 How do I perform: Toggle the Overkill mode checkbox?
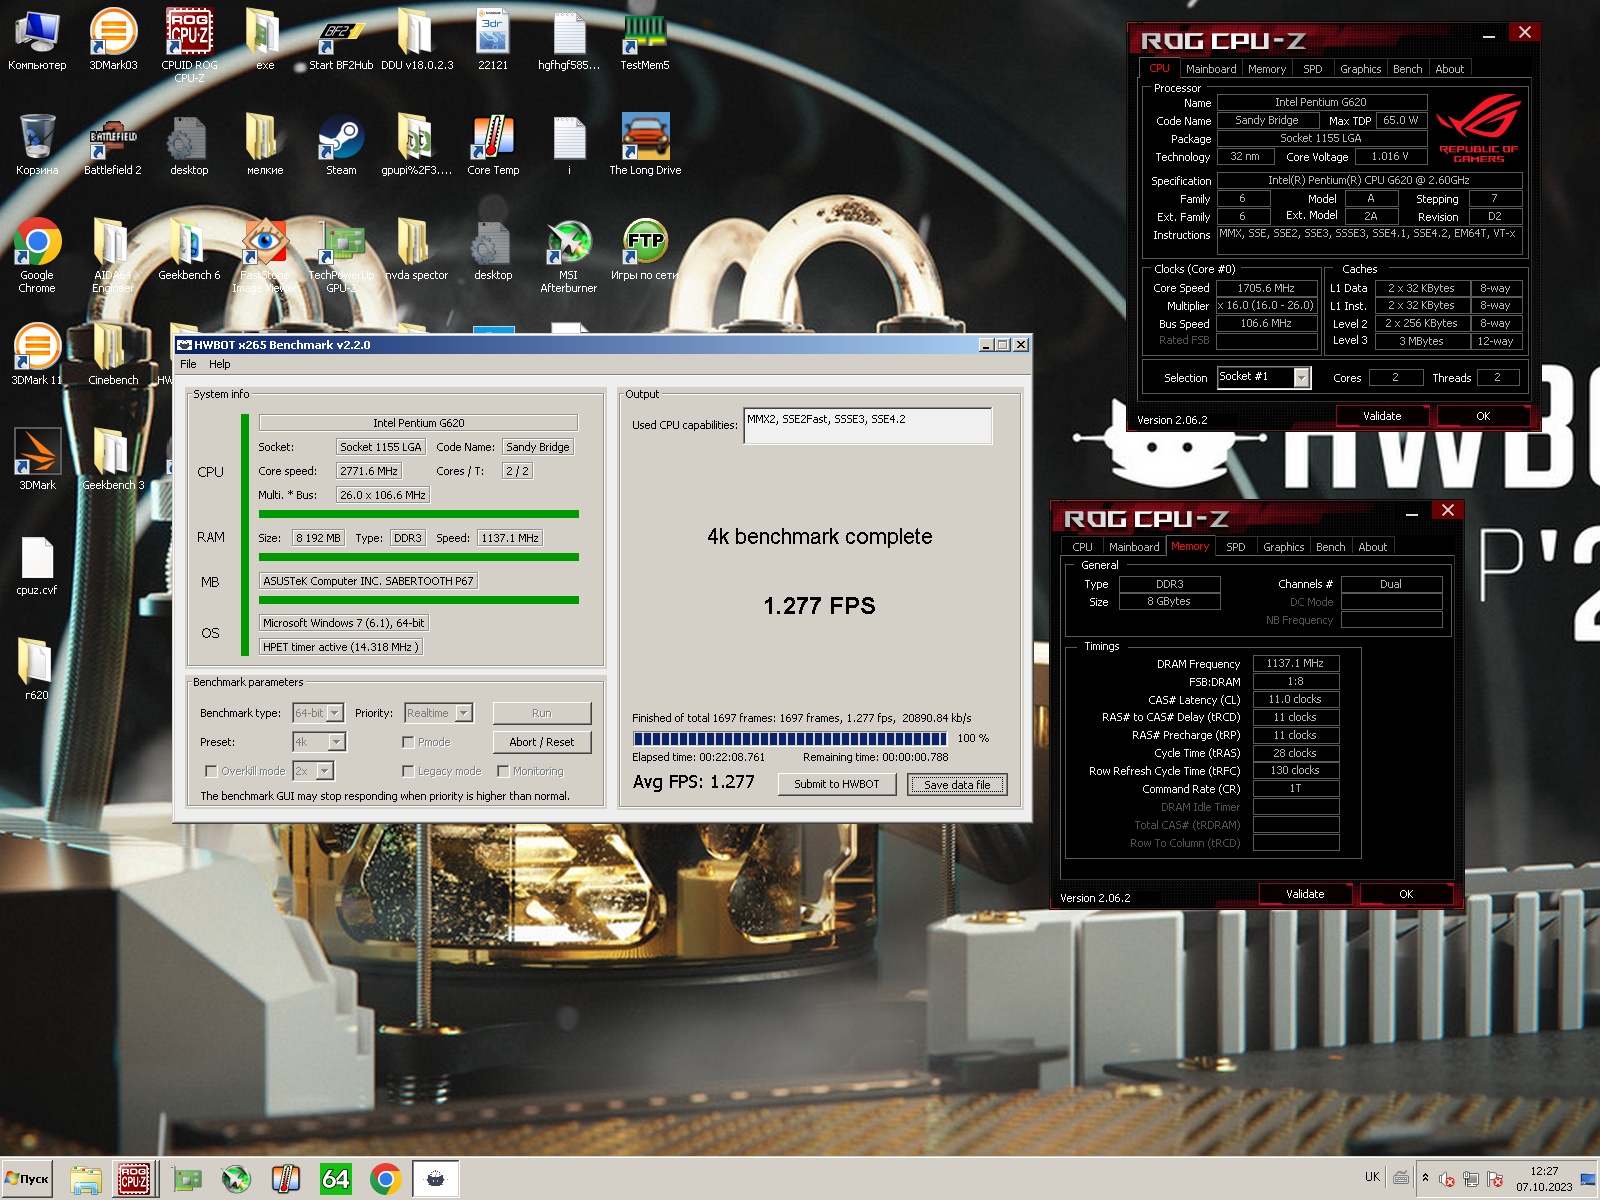coord(210,771)
